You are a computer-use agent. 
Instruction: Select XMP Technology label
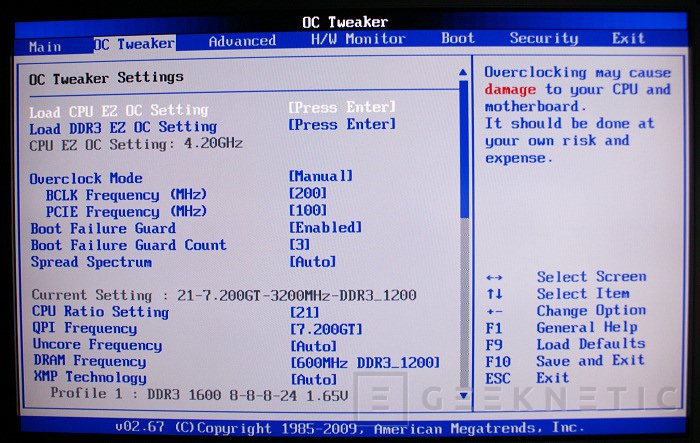[x=90, y=377]
